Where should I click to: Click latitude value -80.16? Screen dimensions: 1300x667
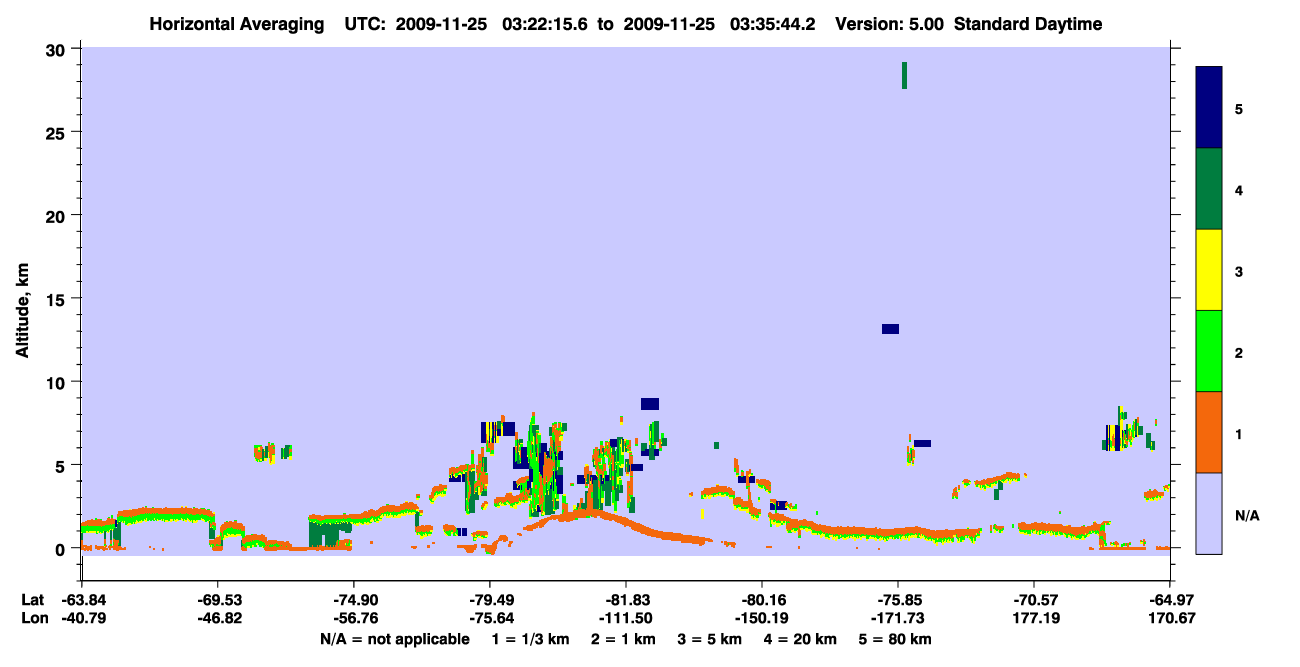(762, 600)
